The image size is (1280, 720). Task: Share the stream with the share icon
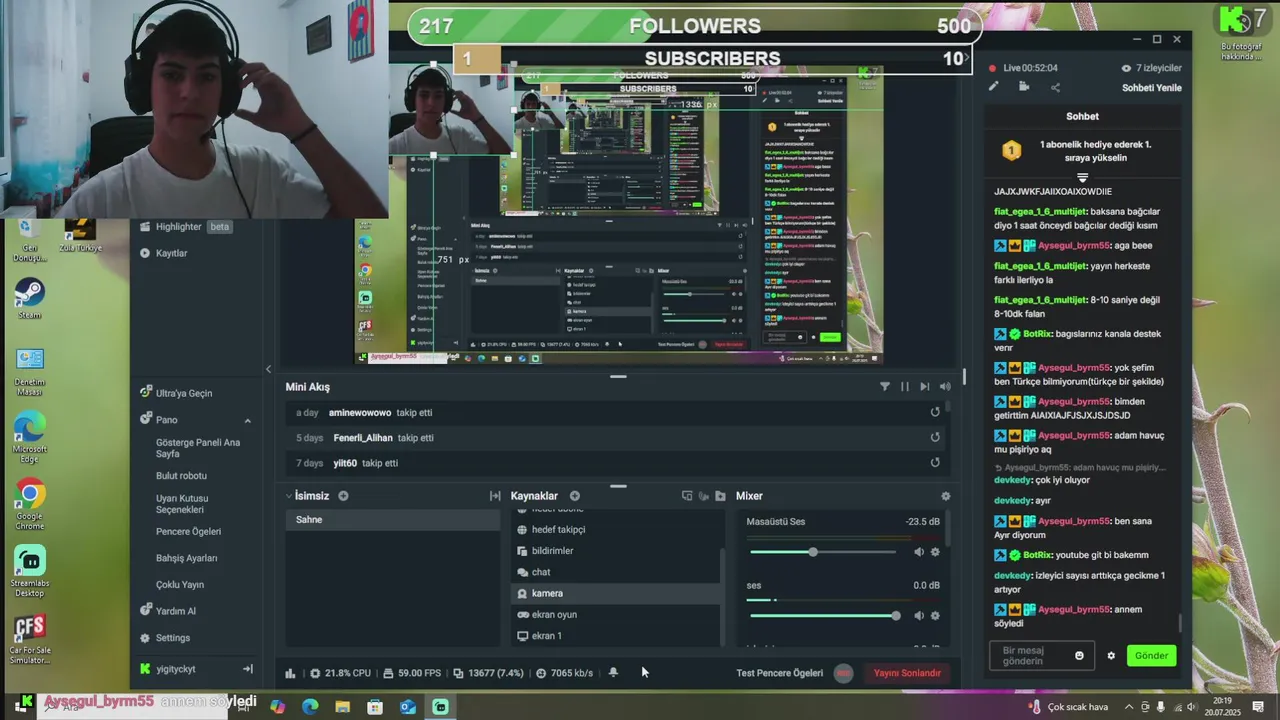(x=1055, y=87)
